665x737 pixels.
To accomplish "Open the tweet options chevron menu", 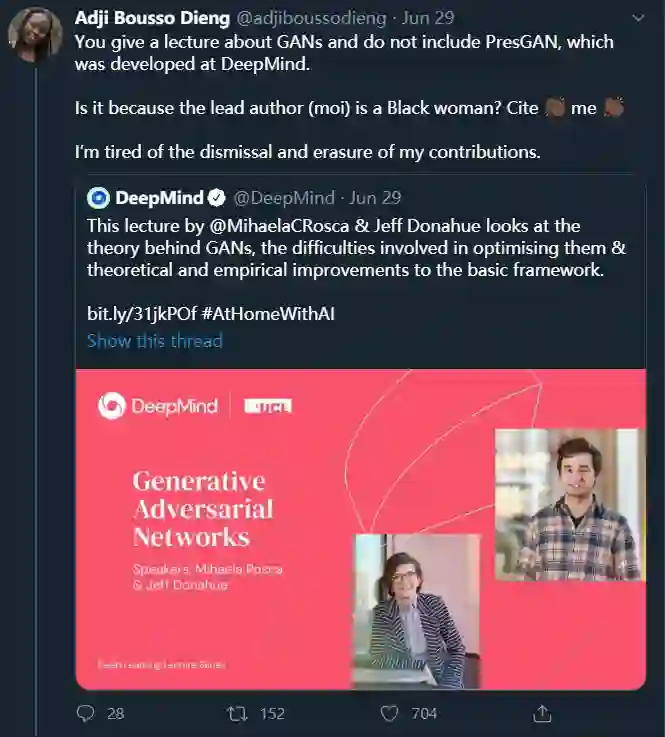I will coord(637,19).
